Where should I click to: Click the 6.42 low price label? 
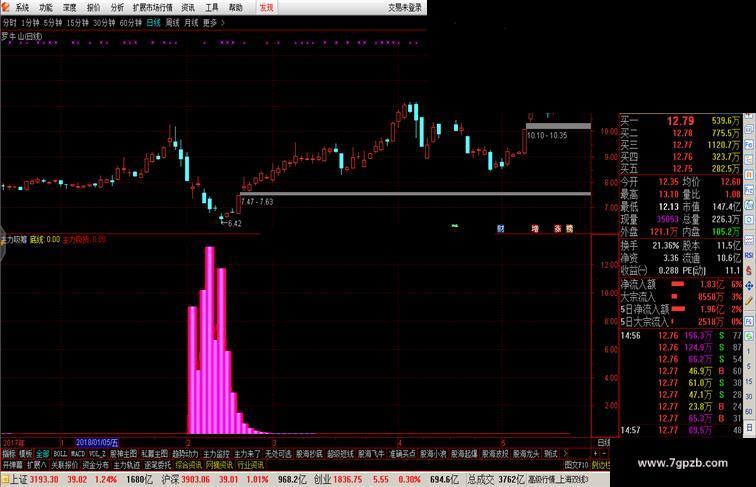[234, 223]
